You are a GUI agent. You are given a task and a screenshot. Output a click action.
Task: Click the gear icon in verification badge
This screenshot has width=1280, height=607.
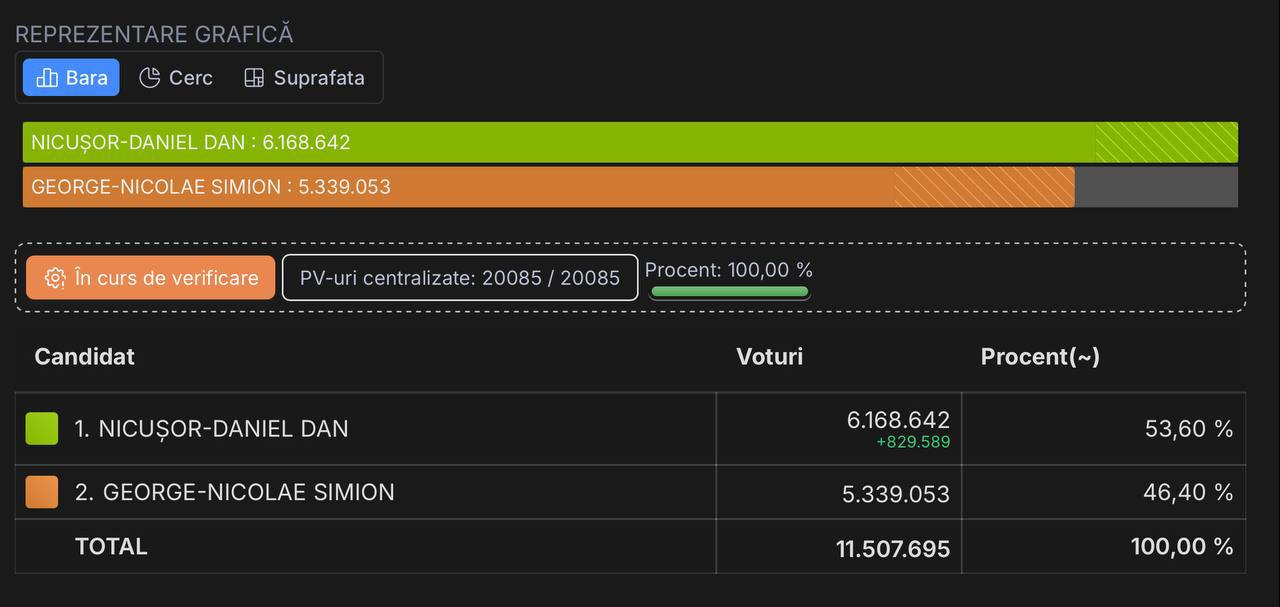[56, 278]
